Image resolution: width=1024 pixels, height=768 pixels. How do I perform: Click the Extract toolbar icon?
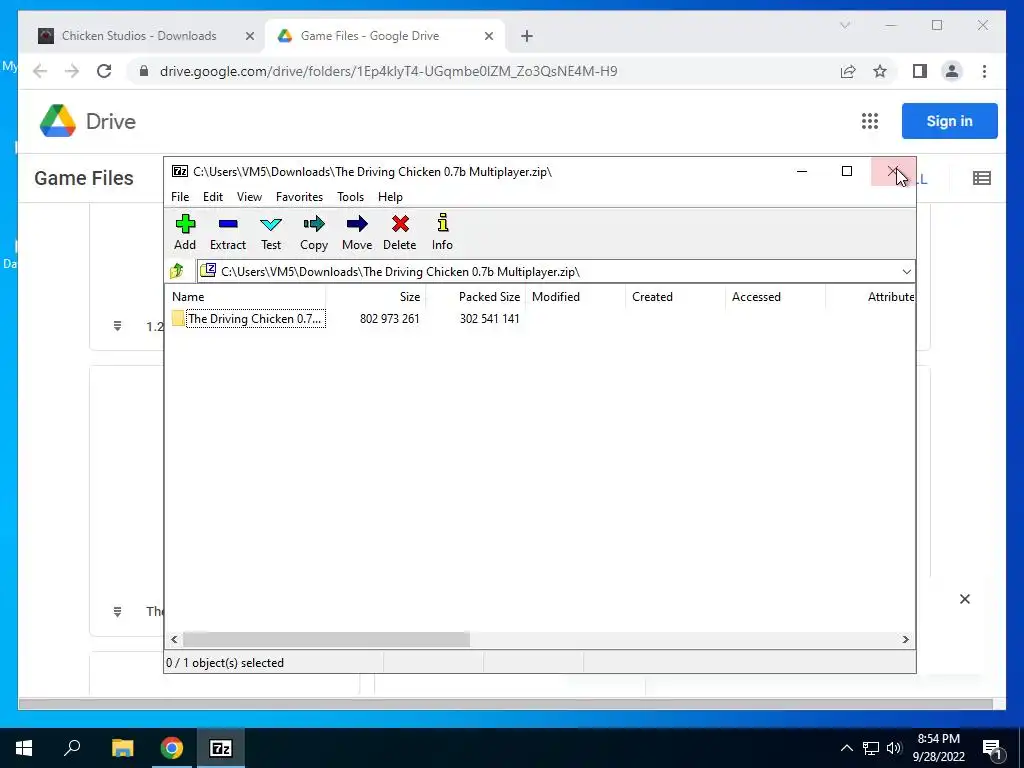point(227,232)
